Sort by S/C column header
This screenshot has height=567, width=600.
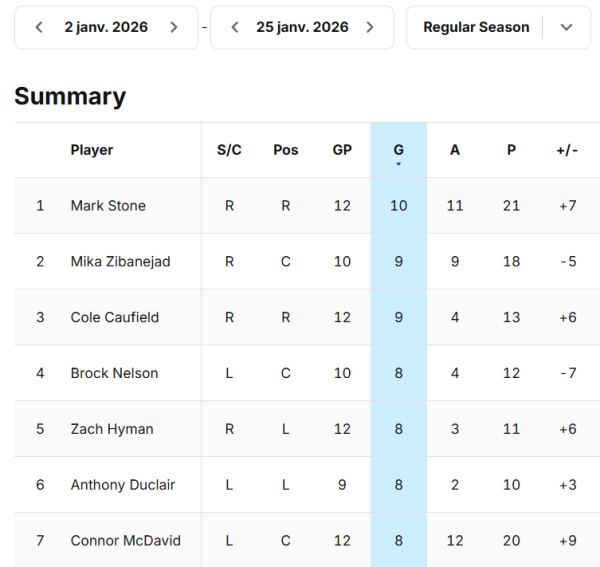click(229, 150)
